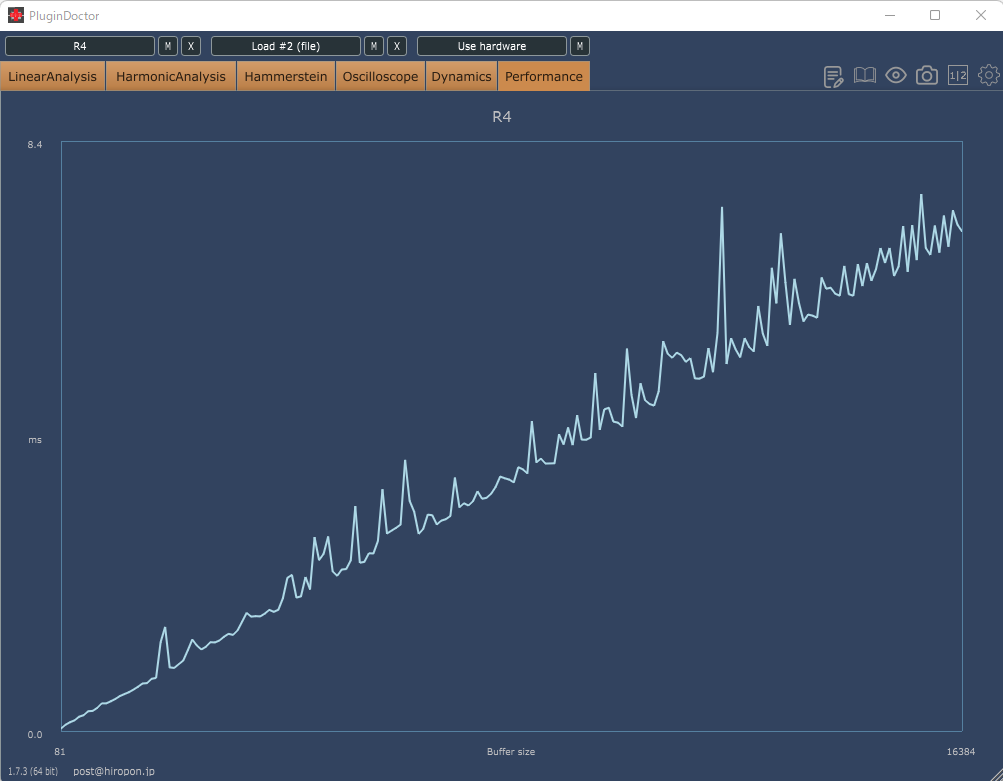
Task: Open the notes editor icon
Action: tap(833, 76)
